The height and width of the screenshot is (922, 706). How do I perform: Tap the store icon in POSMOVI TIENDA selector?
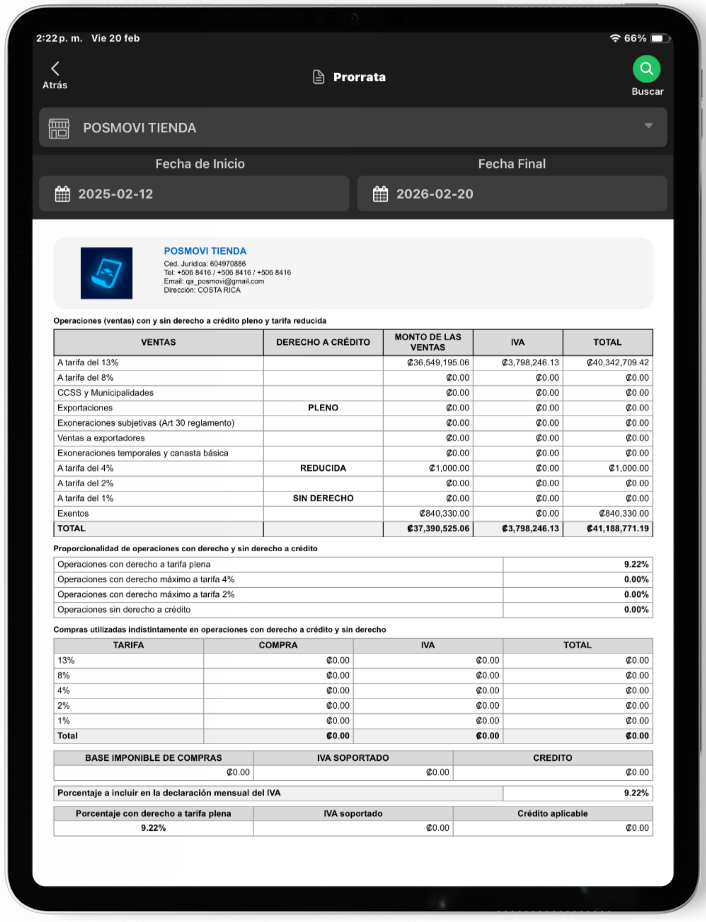(59, 128)
